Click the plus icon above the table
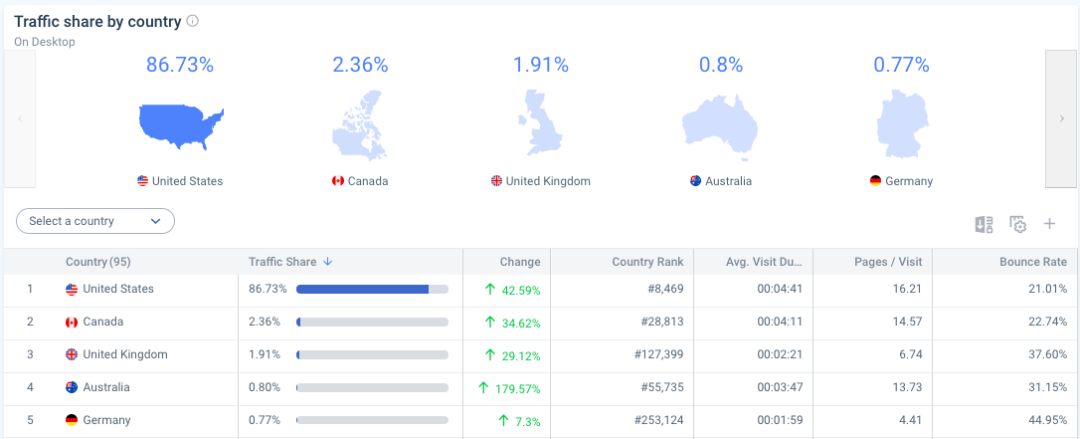1080x439 pixels. (x=1049, y=224)
